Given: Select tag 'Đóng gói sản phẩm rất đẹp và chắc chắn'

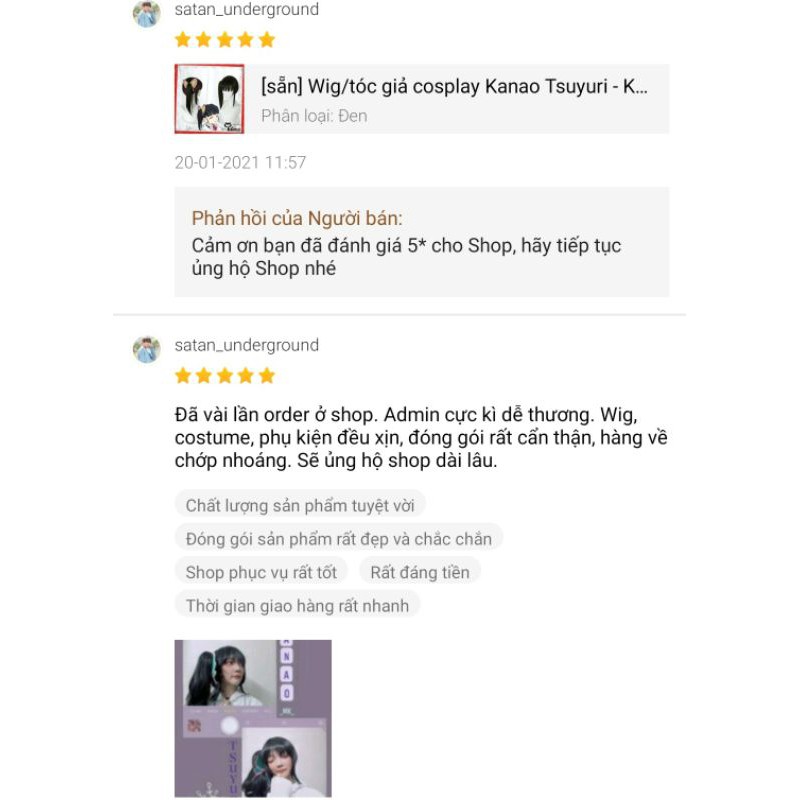Looking at the screenshot, I should point(339,539).
